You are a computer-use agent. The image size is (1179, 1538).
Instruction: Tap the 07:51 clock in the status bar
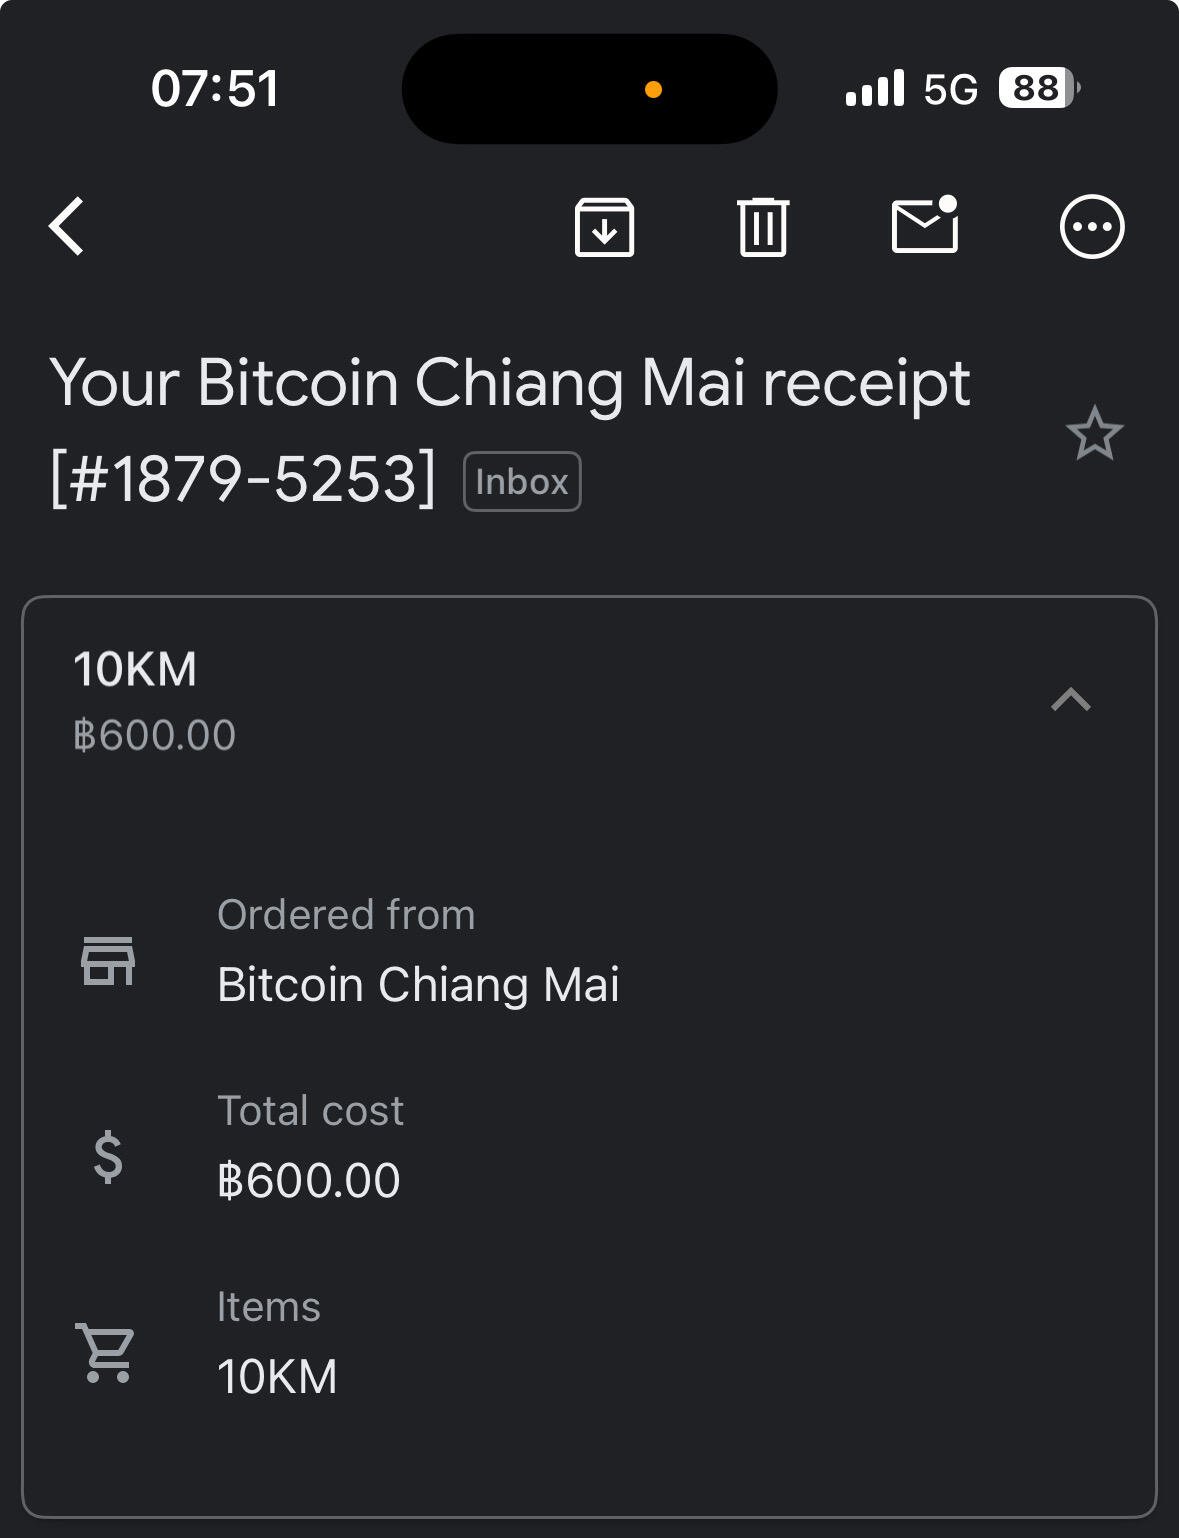(x=215, y=88)
